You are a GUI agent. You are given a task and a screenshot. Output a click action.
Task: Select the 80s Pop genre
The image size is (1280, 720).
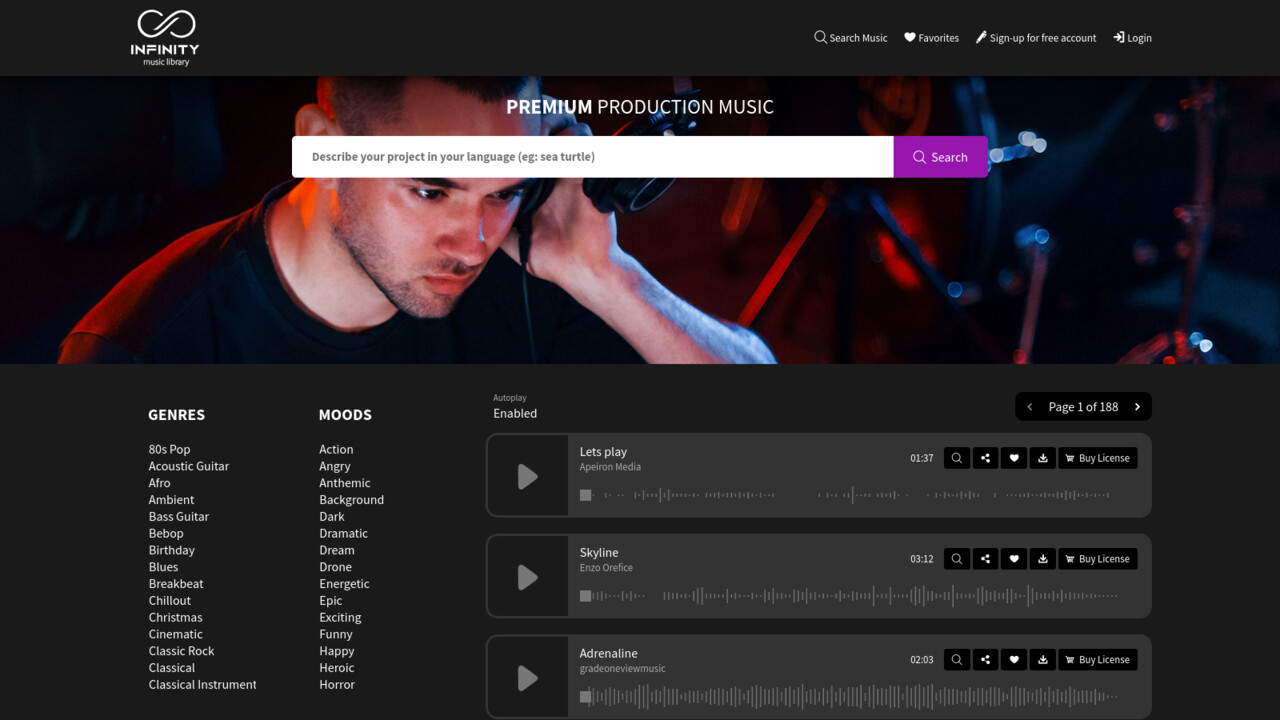click(x=169, y=450)
